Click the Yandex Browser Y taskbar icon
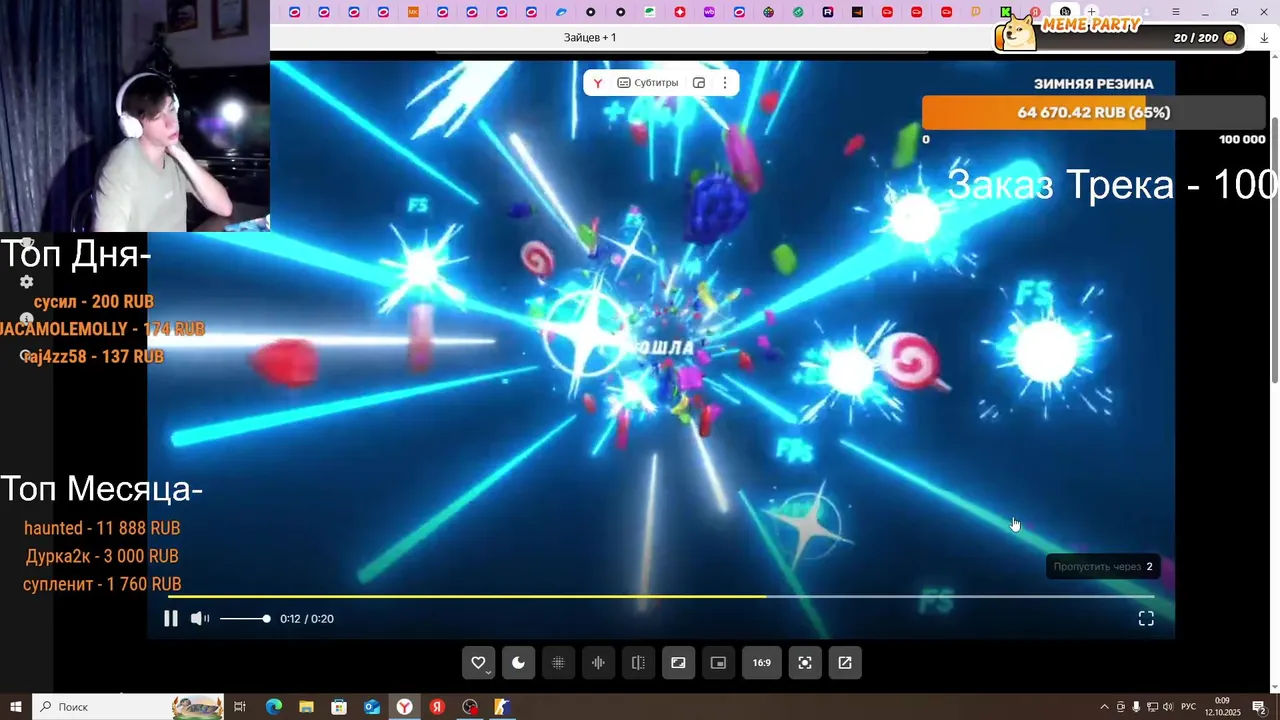 pos(405,707)
